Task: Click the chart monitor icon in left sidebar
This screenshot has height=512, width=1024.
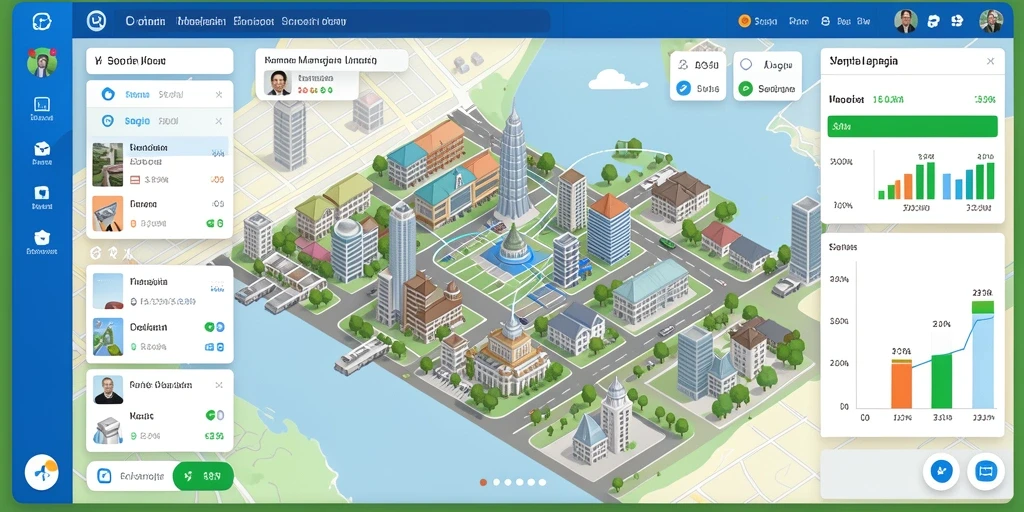Action: (x=42, y=104)
